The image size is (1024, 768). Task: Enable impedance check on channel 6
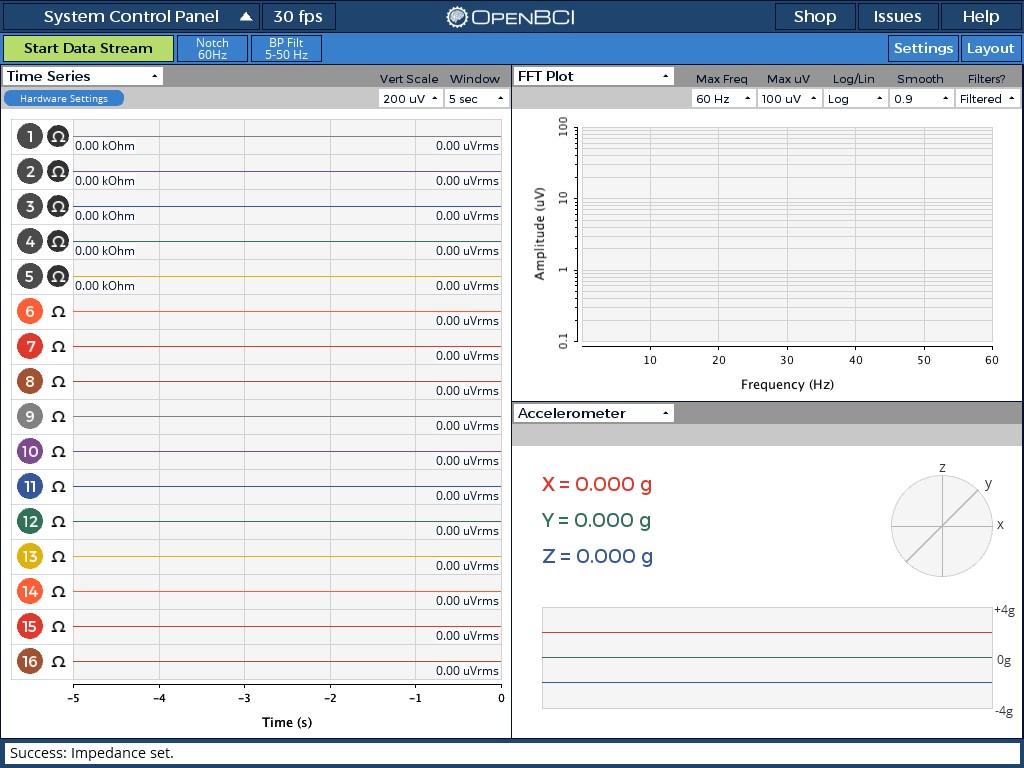click(x=58, y=312)
